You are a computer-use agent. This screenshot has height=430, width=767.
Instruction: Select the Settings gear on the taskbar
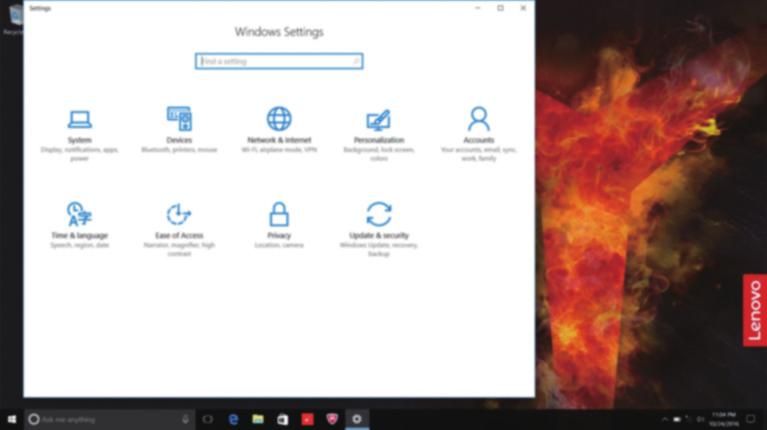[x=357, y=419]
